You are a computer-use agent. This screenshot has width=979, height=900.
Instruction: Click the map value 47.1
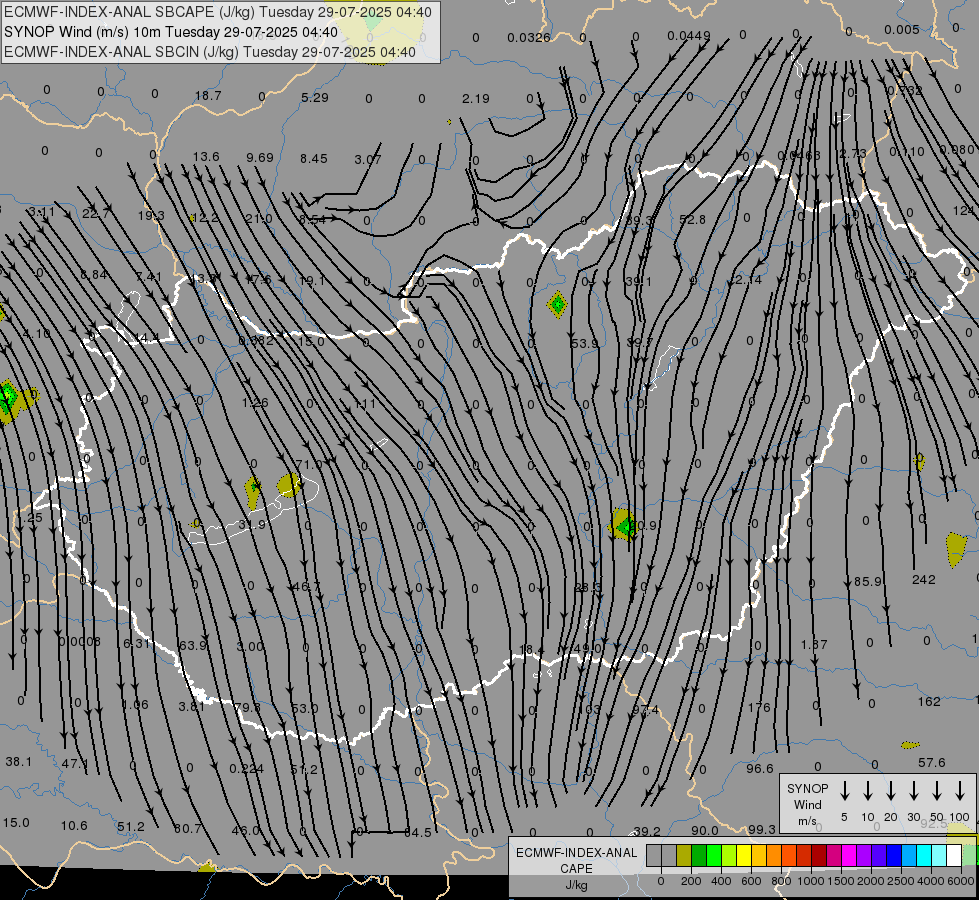coord(75,763)
